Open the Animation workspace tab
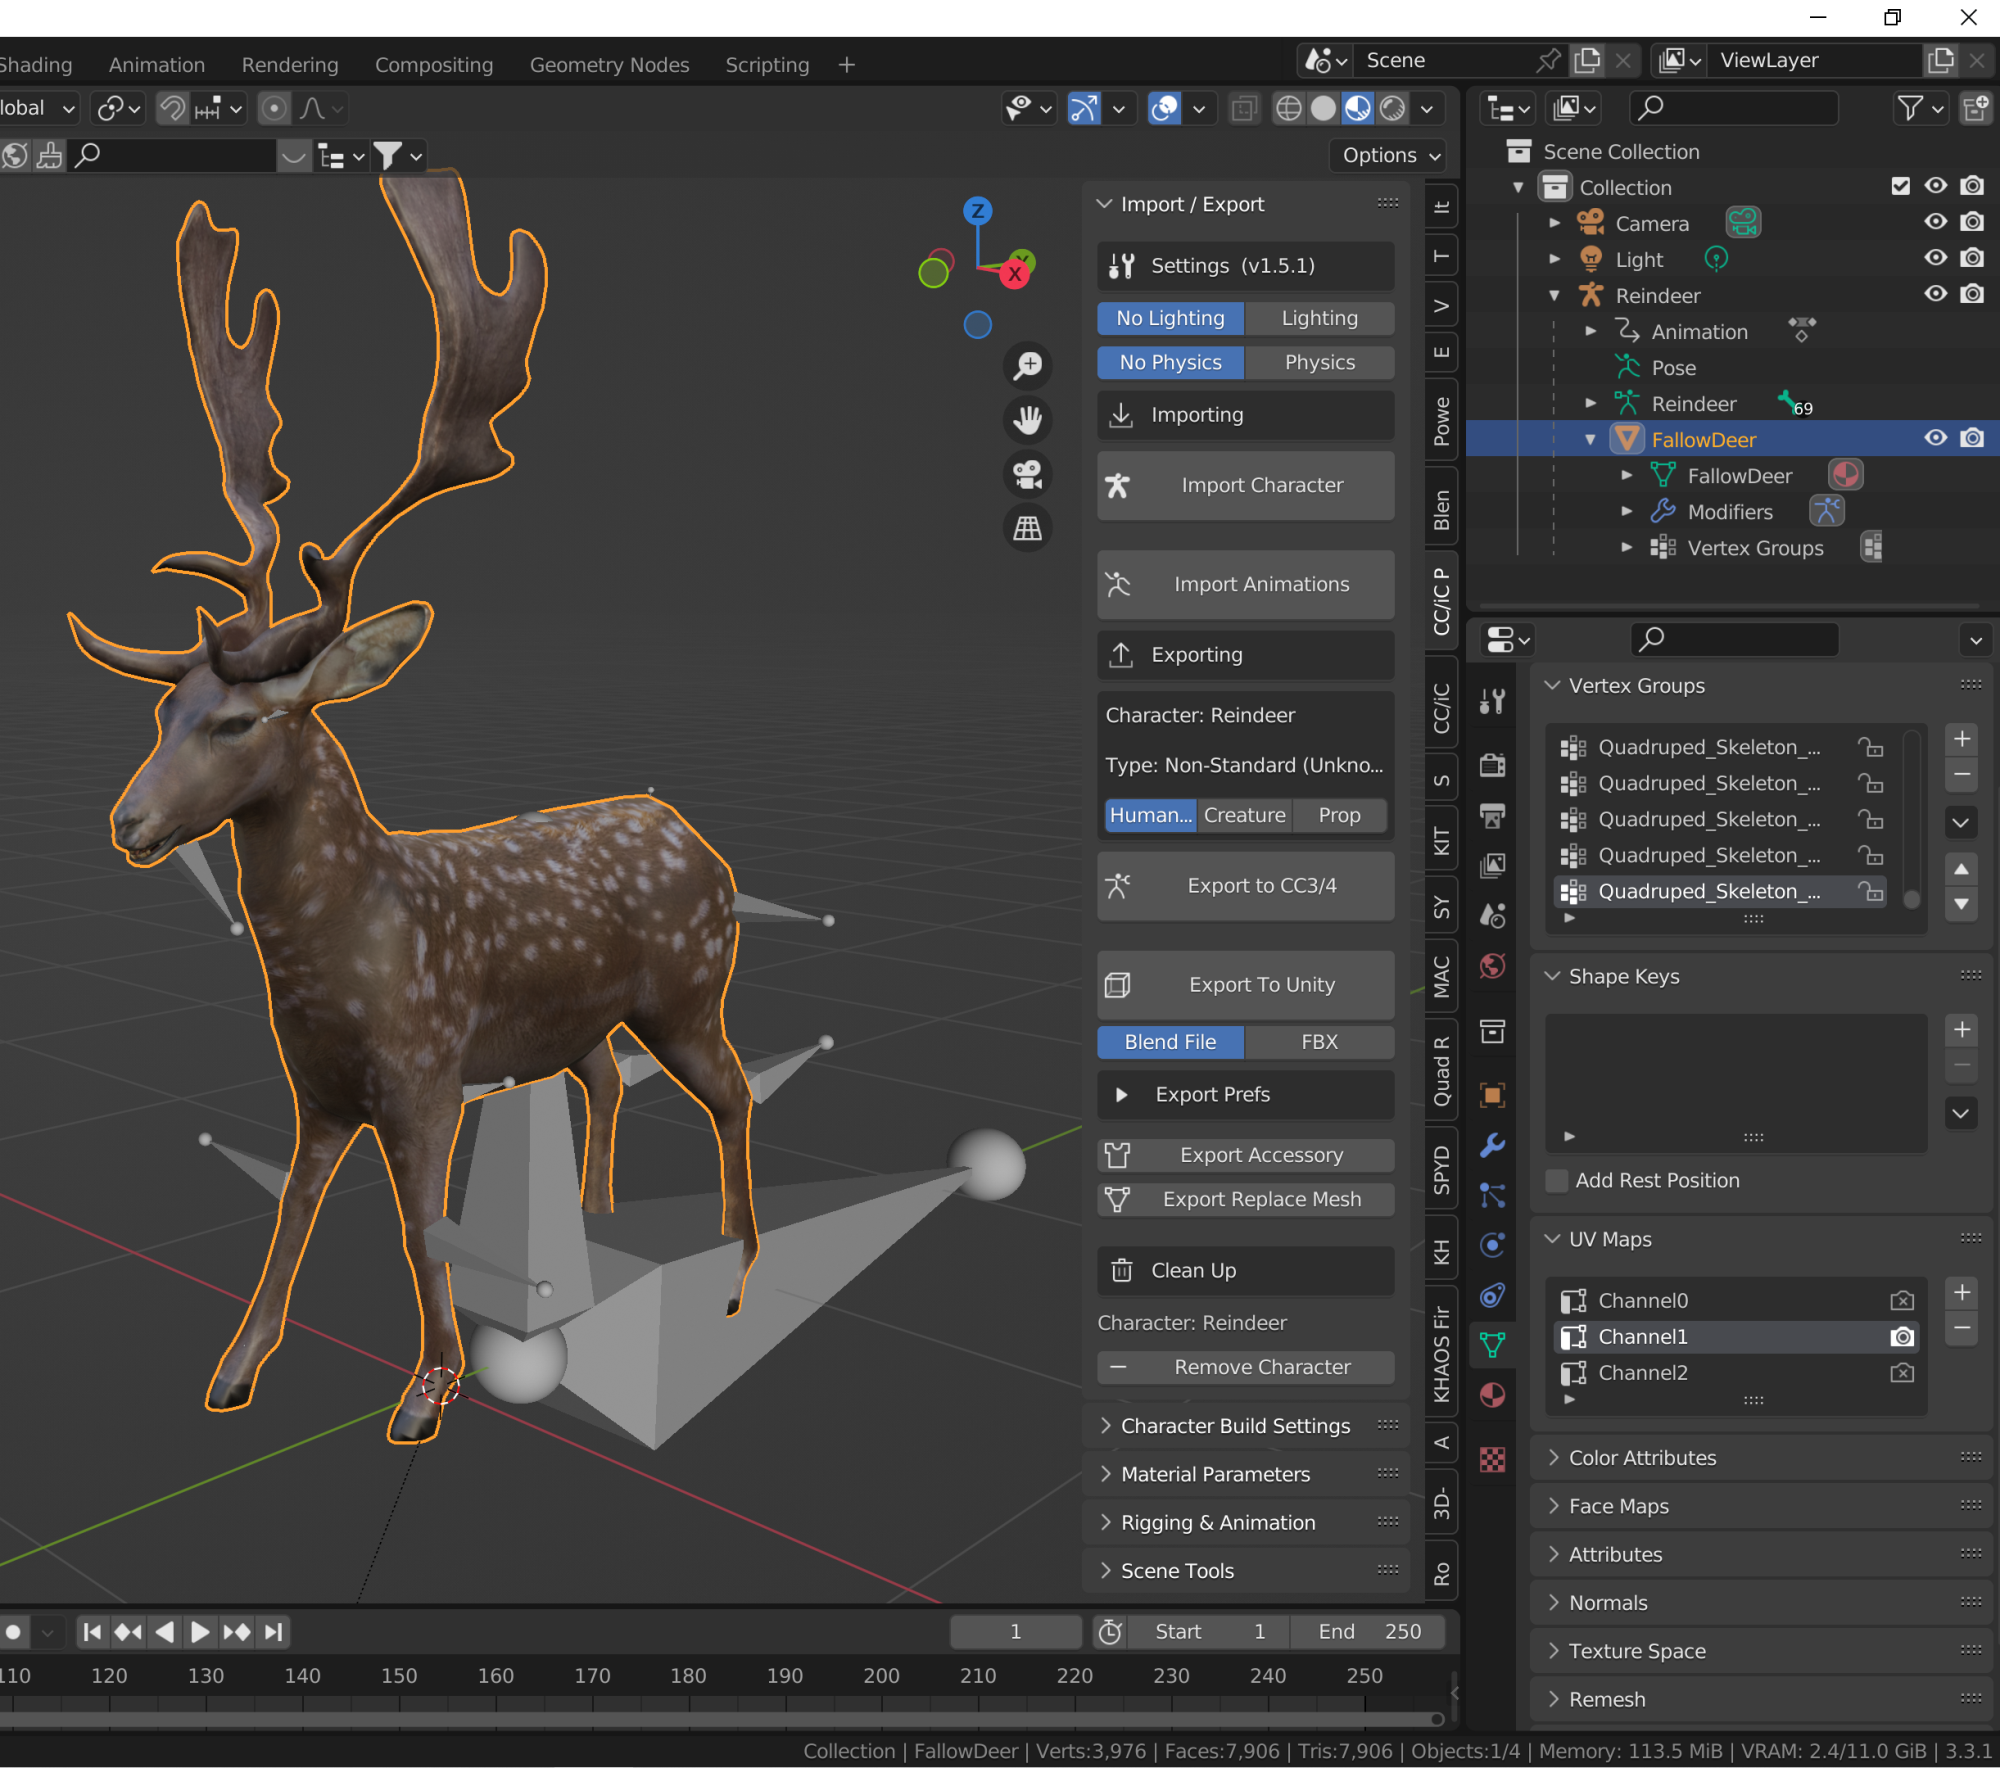This screenshot has width=2000, height=1768. 157,65
